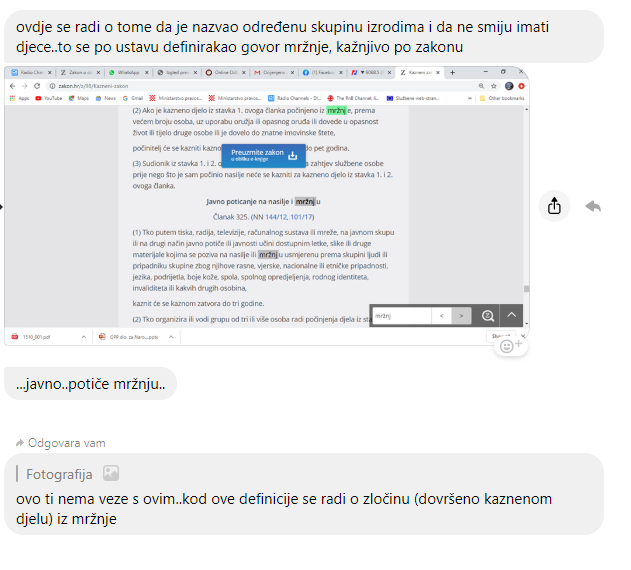In the embedded screenshot, click the 144/12 link
Image resolution: width=631 pixels, height=570 pixels.
pyautogui.click(x=276, y=217)
